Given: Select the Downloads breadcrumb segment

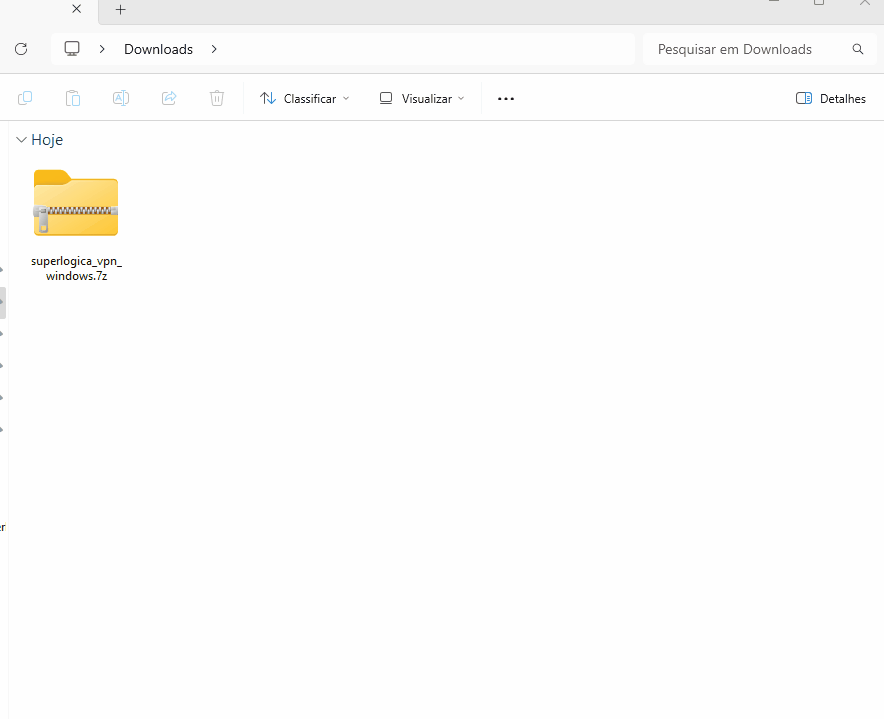Looking at the screenshot, I should pos(158,49).
